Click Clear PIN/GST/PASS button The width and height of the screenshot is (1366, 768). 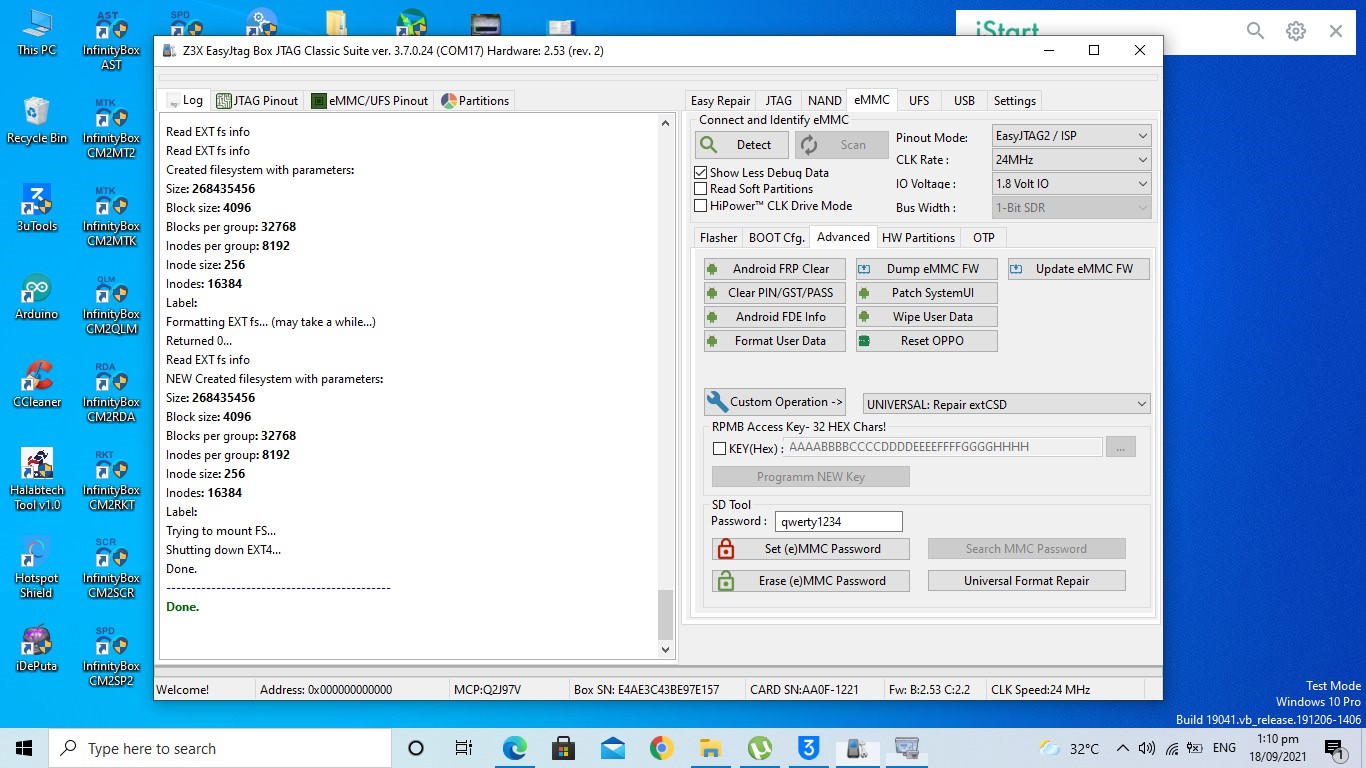[x=775, y=293]
